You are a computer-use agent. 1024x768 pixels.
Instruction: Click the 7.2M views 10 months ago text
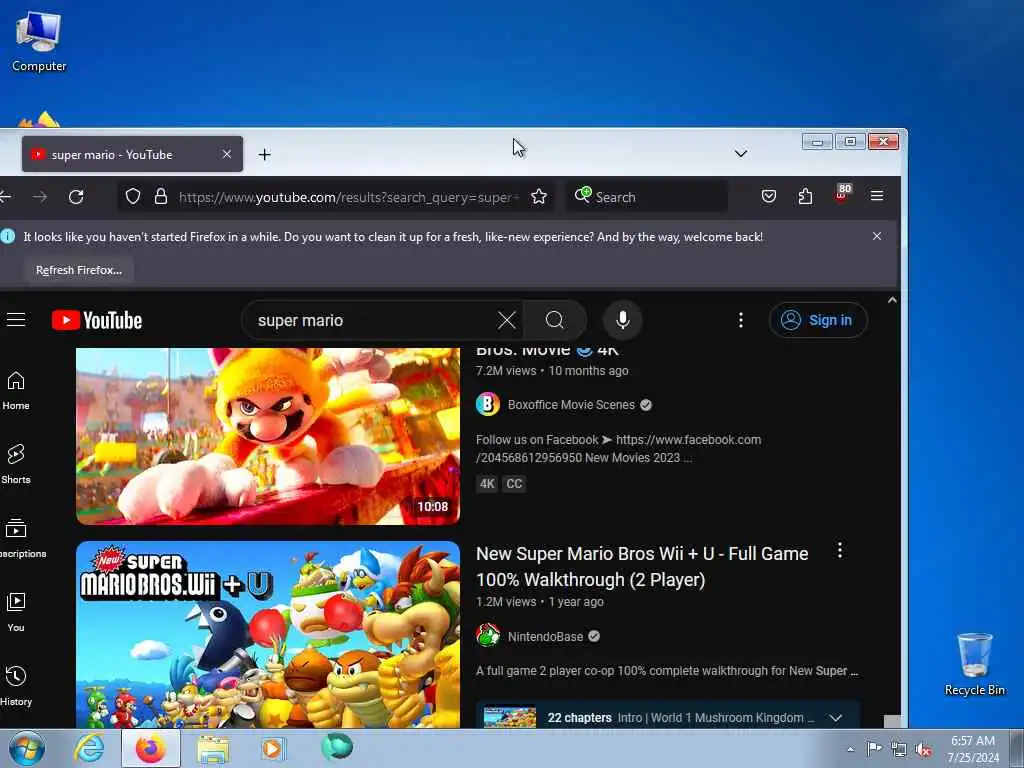pyautogui.click(x=552, y=370)
